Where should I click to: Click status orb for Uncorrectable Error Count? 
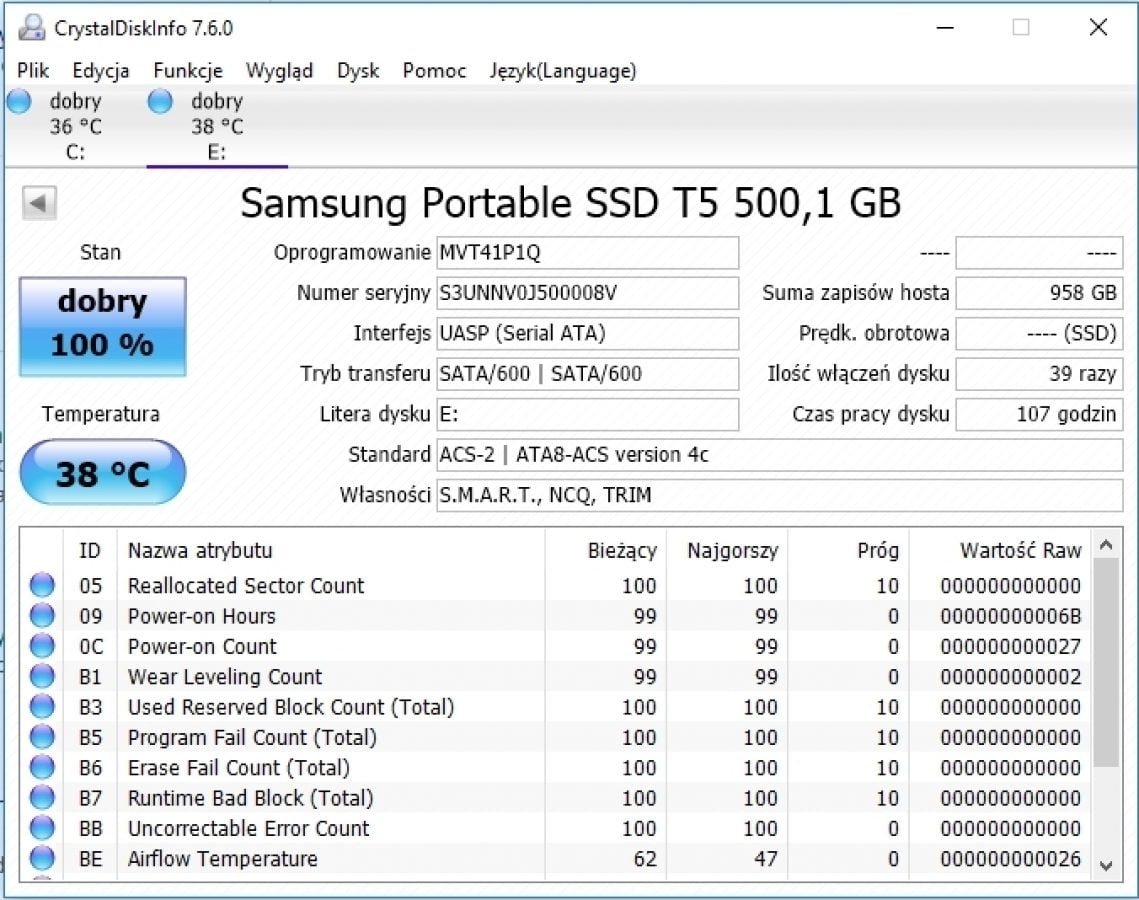click(42, 828)
